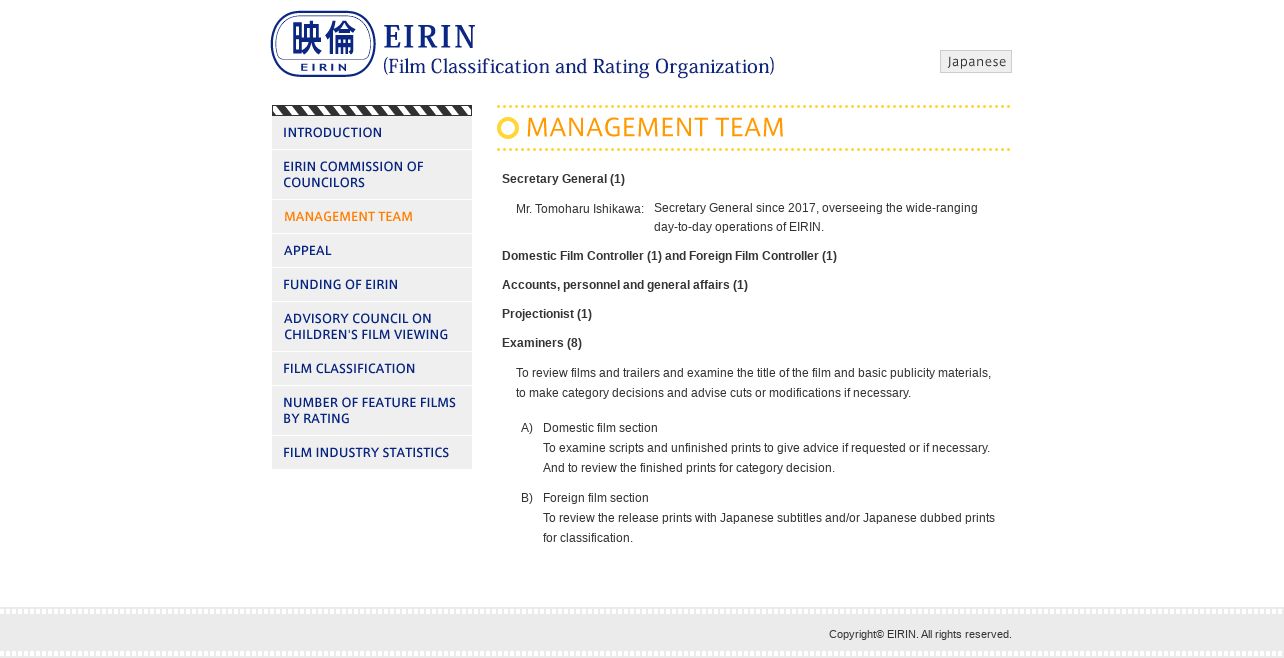Select the Domestic film section item
1284x658 pixels.
click(600, 428)
